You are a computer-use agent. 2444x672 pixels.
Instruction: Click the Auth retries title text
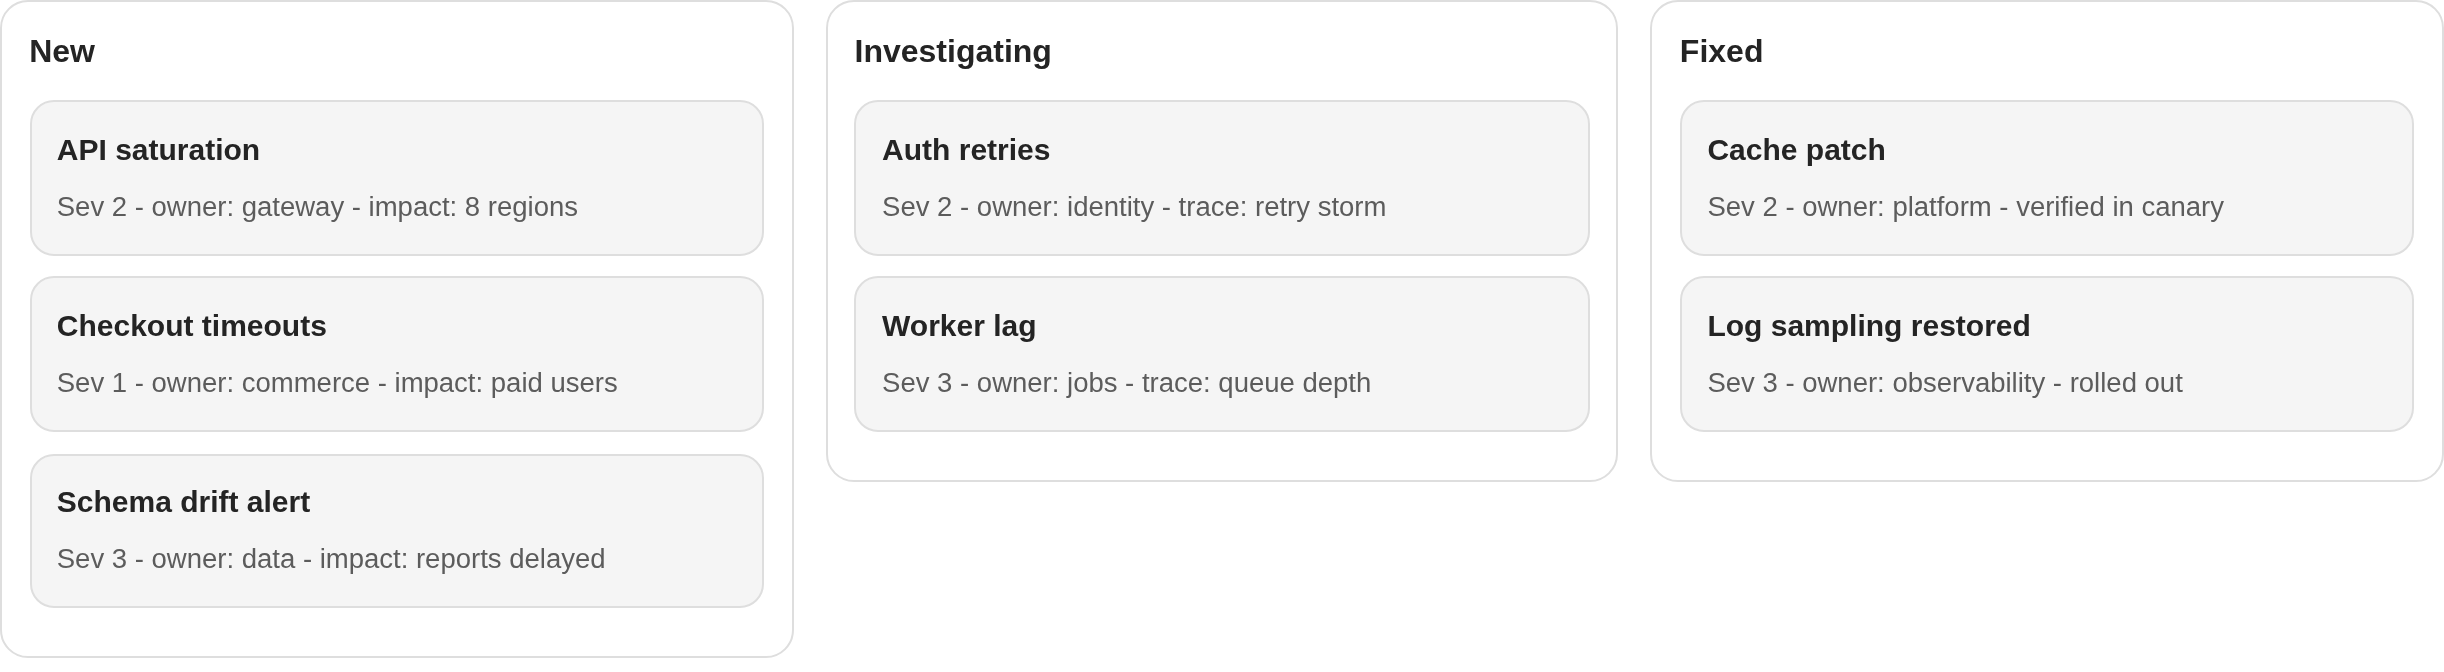(x=966, y=150)
